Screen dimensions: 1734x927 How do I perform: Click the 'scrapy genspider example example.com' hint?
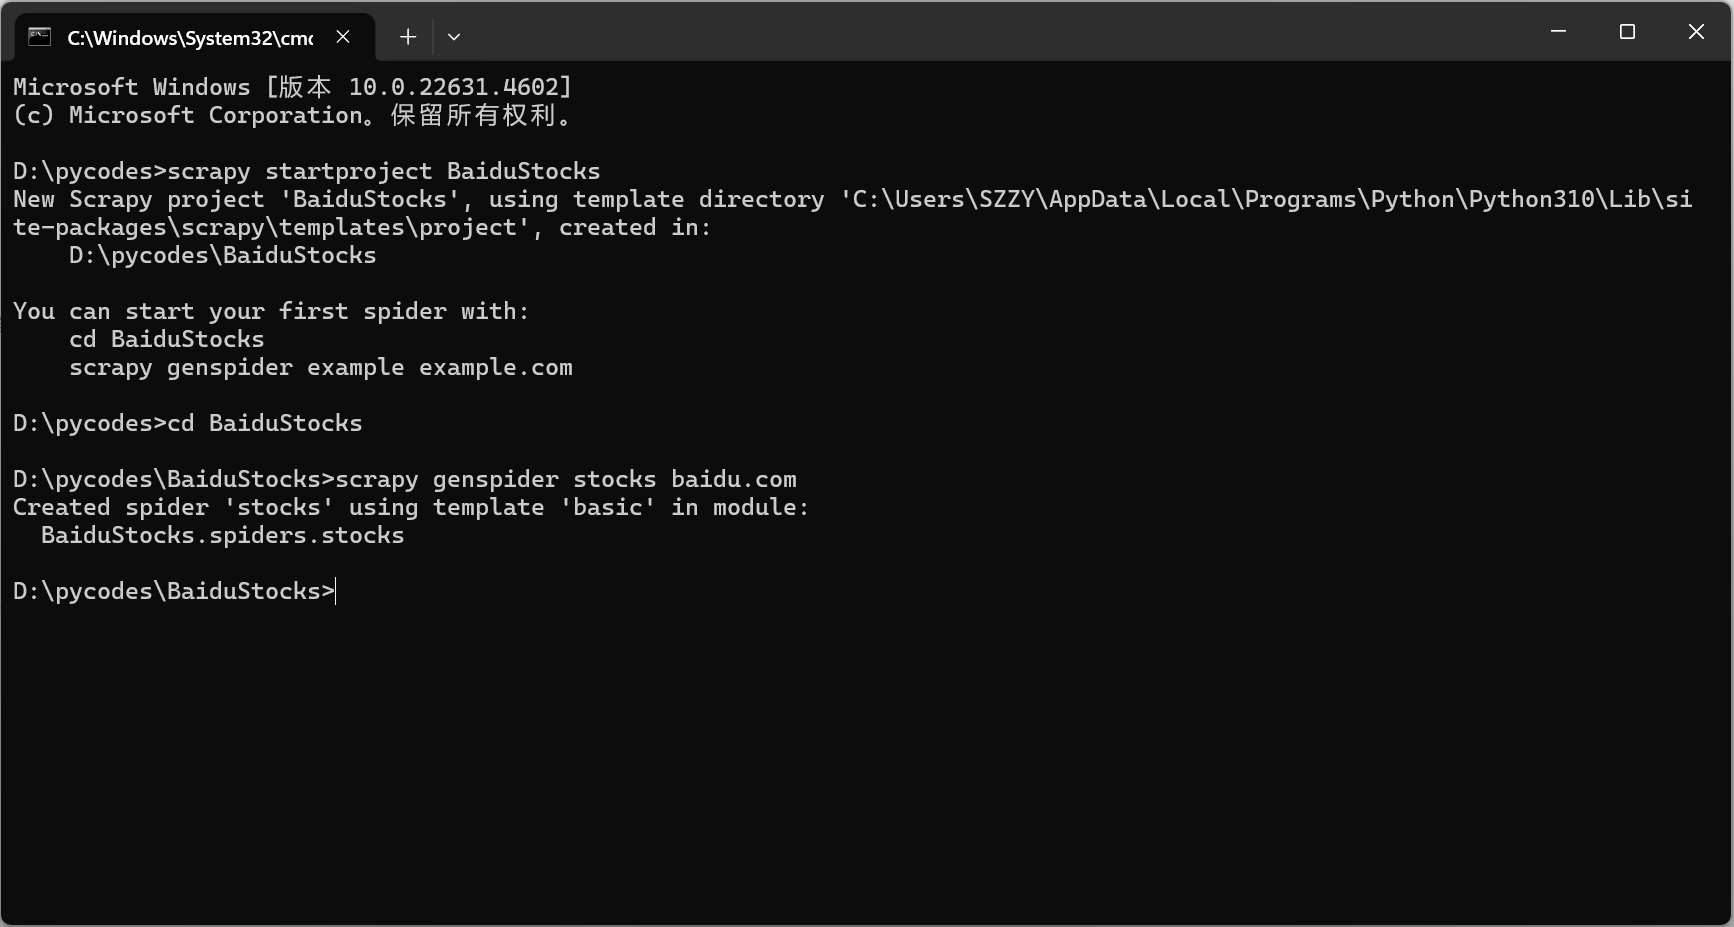[x=320, y=368]
